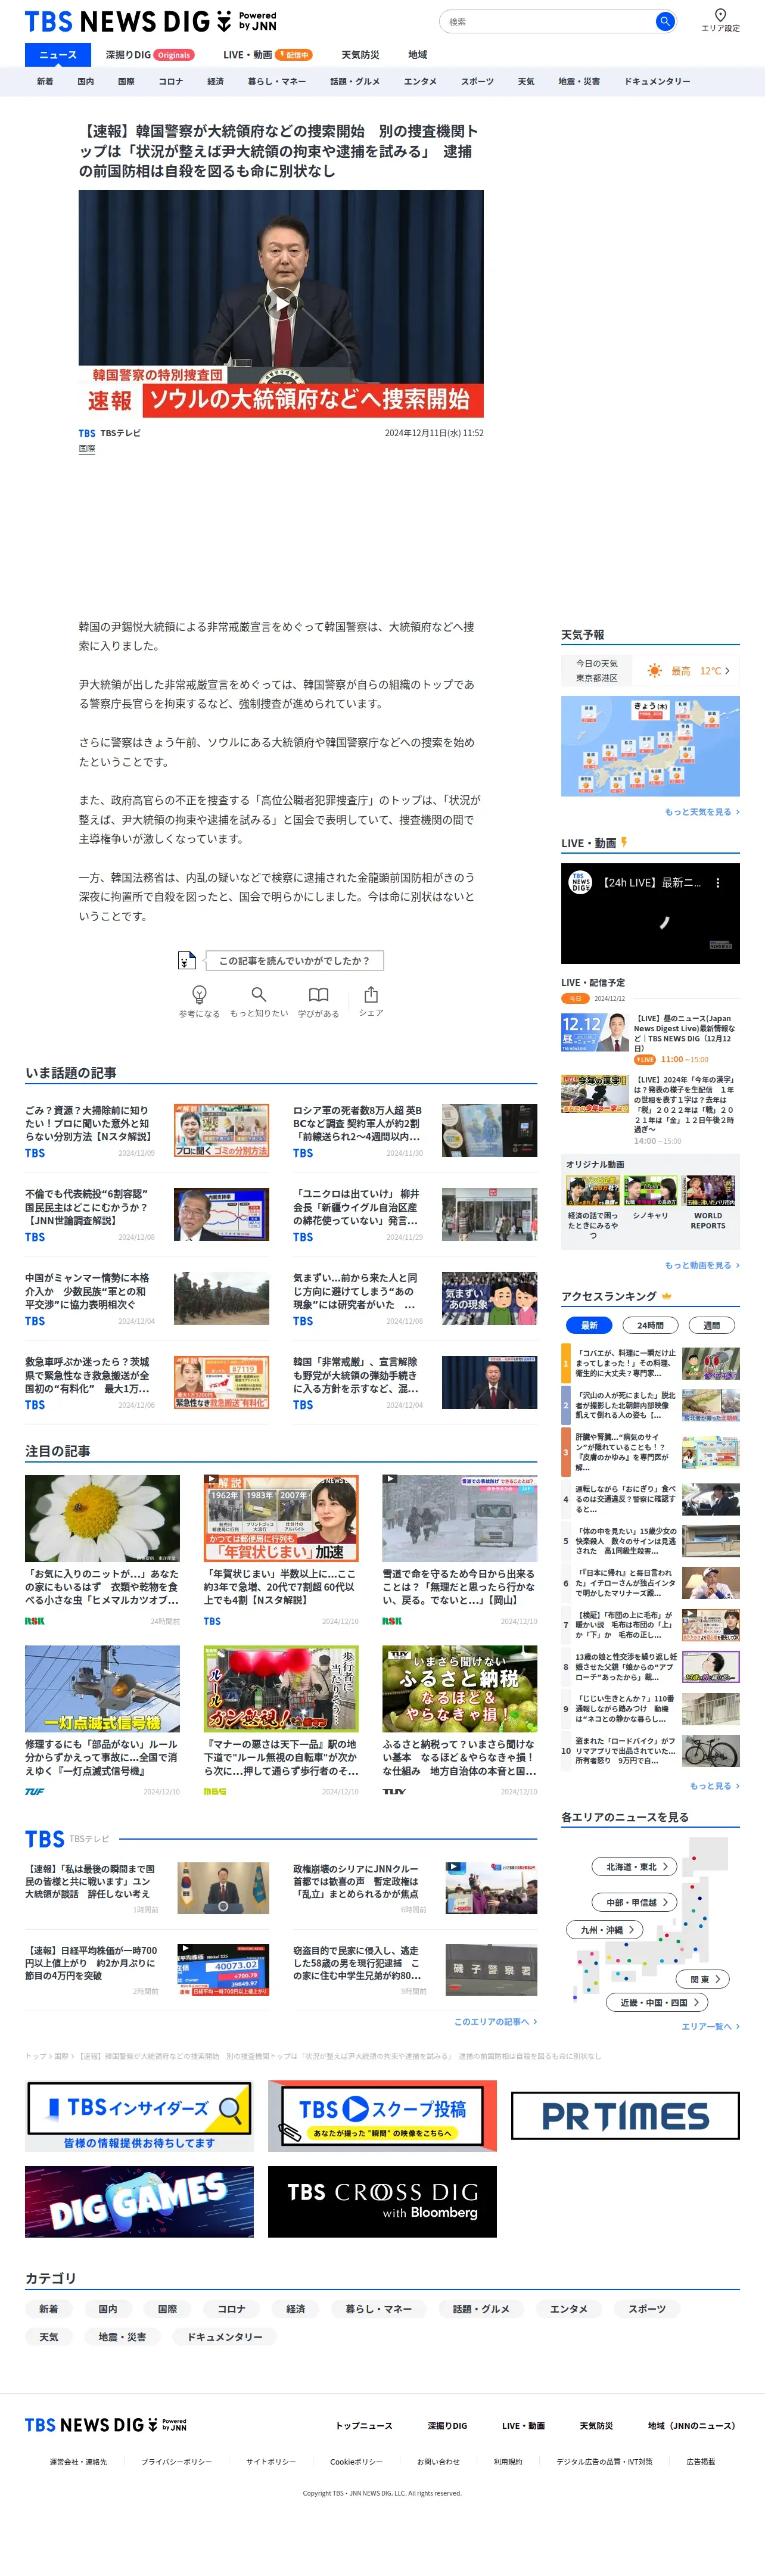765x2576 pixels.
Task: Switch to the 天気防災 tab
Action: [x=360, y=55]
